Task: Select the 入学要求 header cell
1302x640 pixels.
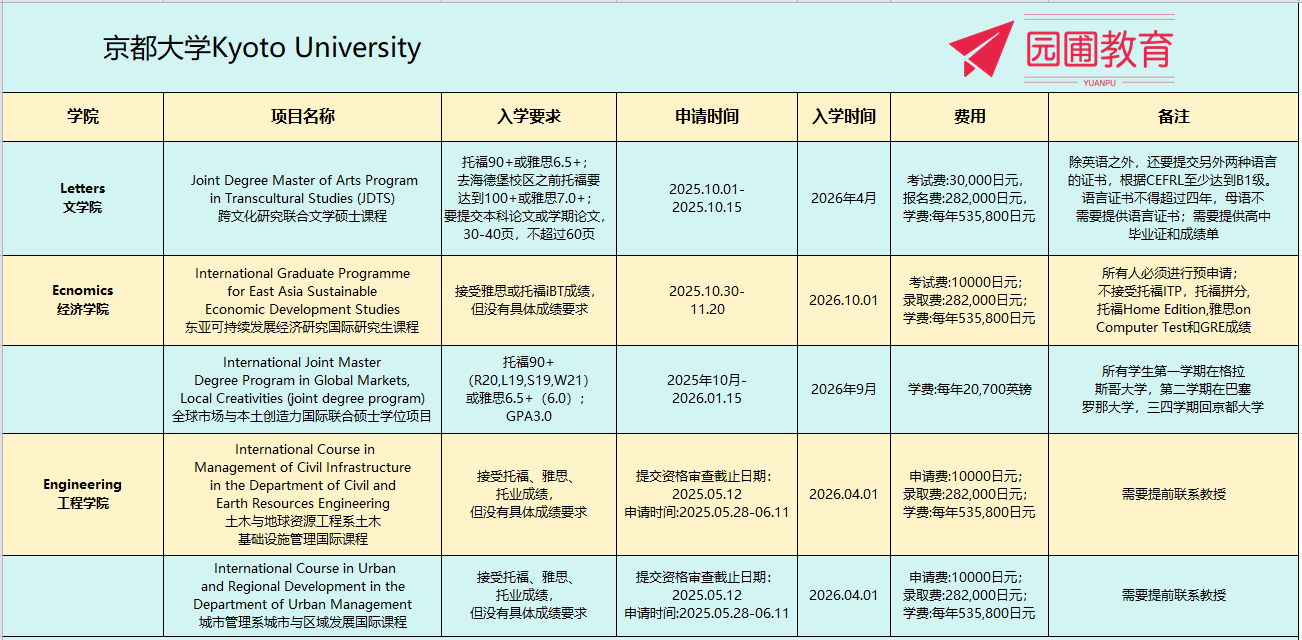Action: [528, 117]
